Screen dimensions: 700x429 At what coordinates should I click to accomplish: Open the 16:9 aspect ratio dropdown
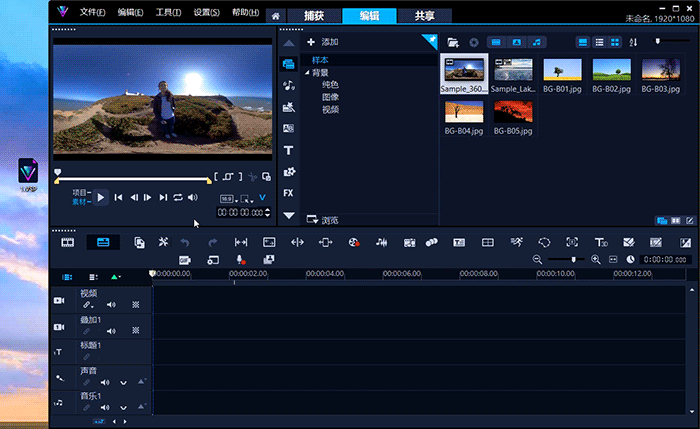point(228,199)
